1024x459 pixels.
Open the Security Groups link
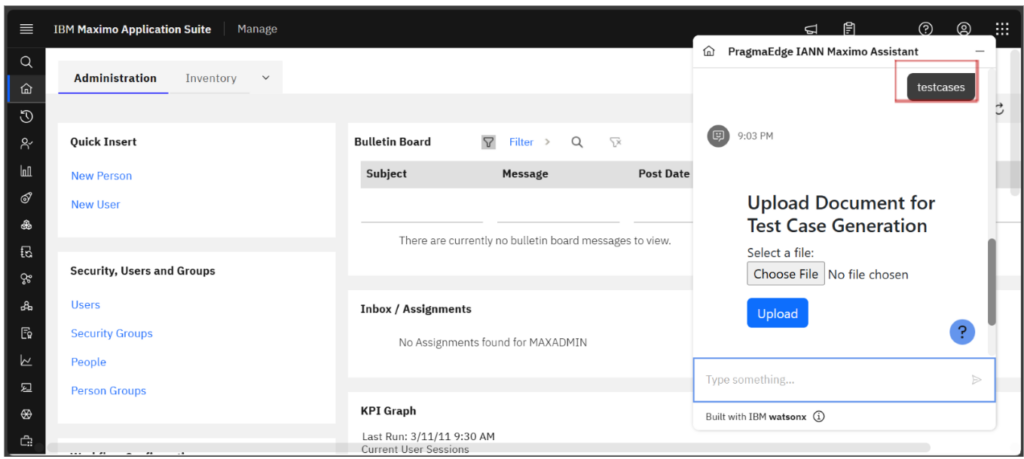coord(112,334)
